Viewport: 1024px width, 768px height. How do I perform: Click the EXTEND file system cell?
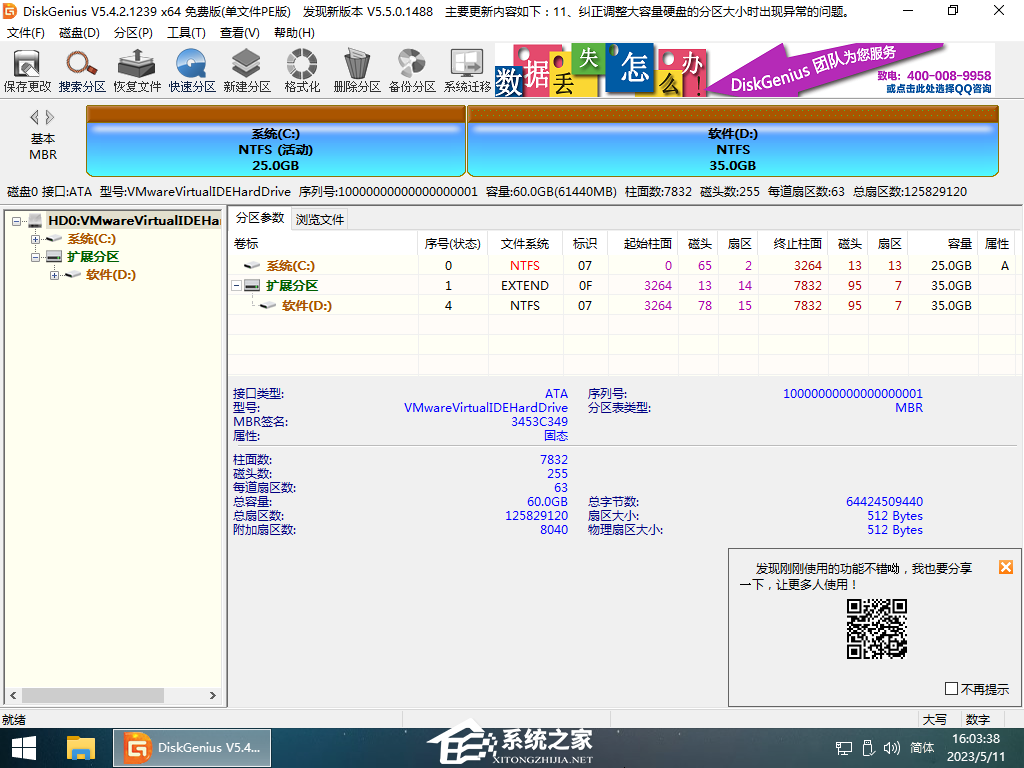tap(525, 285)
